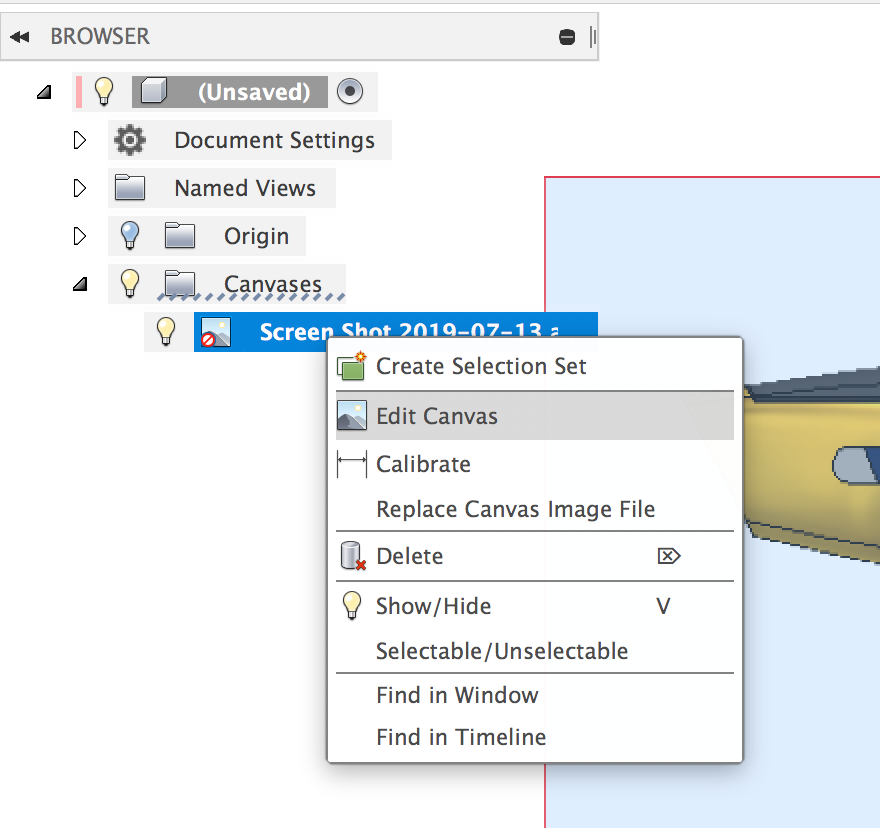
Task: Click the Origin folder icon
Action: (180, 235)
